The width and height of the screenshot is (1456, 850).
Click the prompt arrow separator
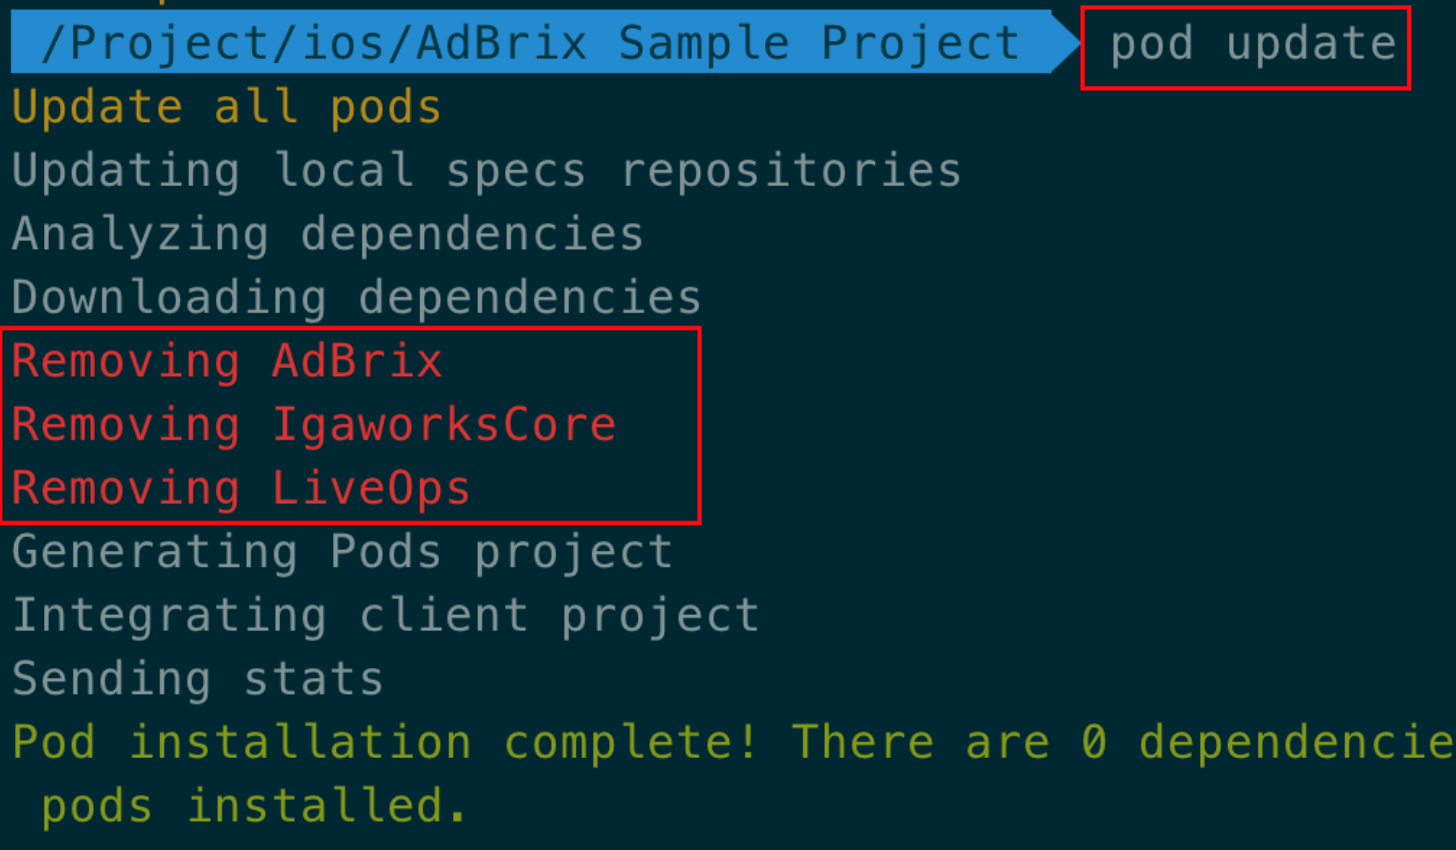[x=1066, y=42]
